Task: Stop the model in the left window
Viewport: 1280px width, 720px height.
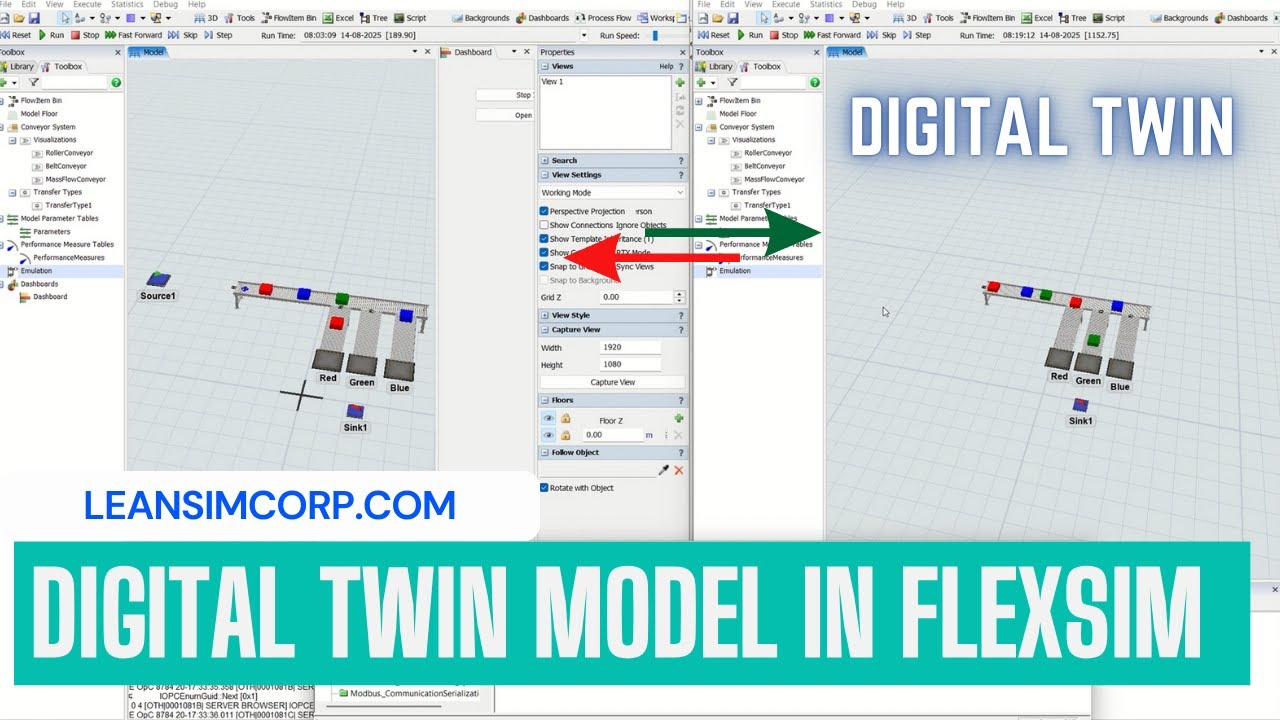Action: point(85,35)
